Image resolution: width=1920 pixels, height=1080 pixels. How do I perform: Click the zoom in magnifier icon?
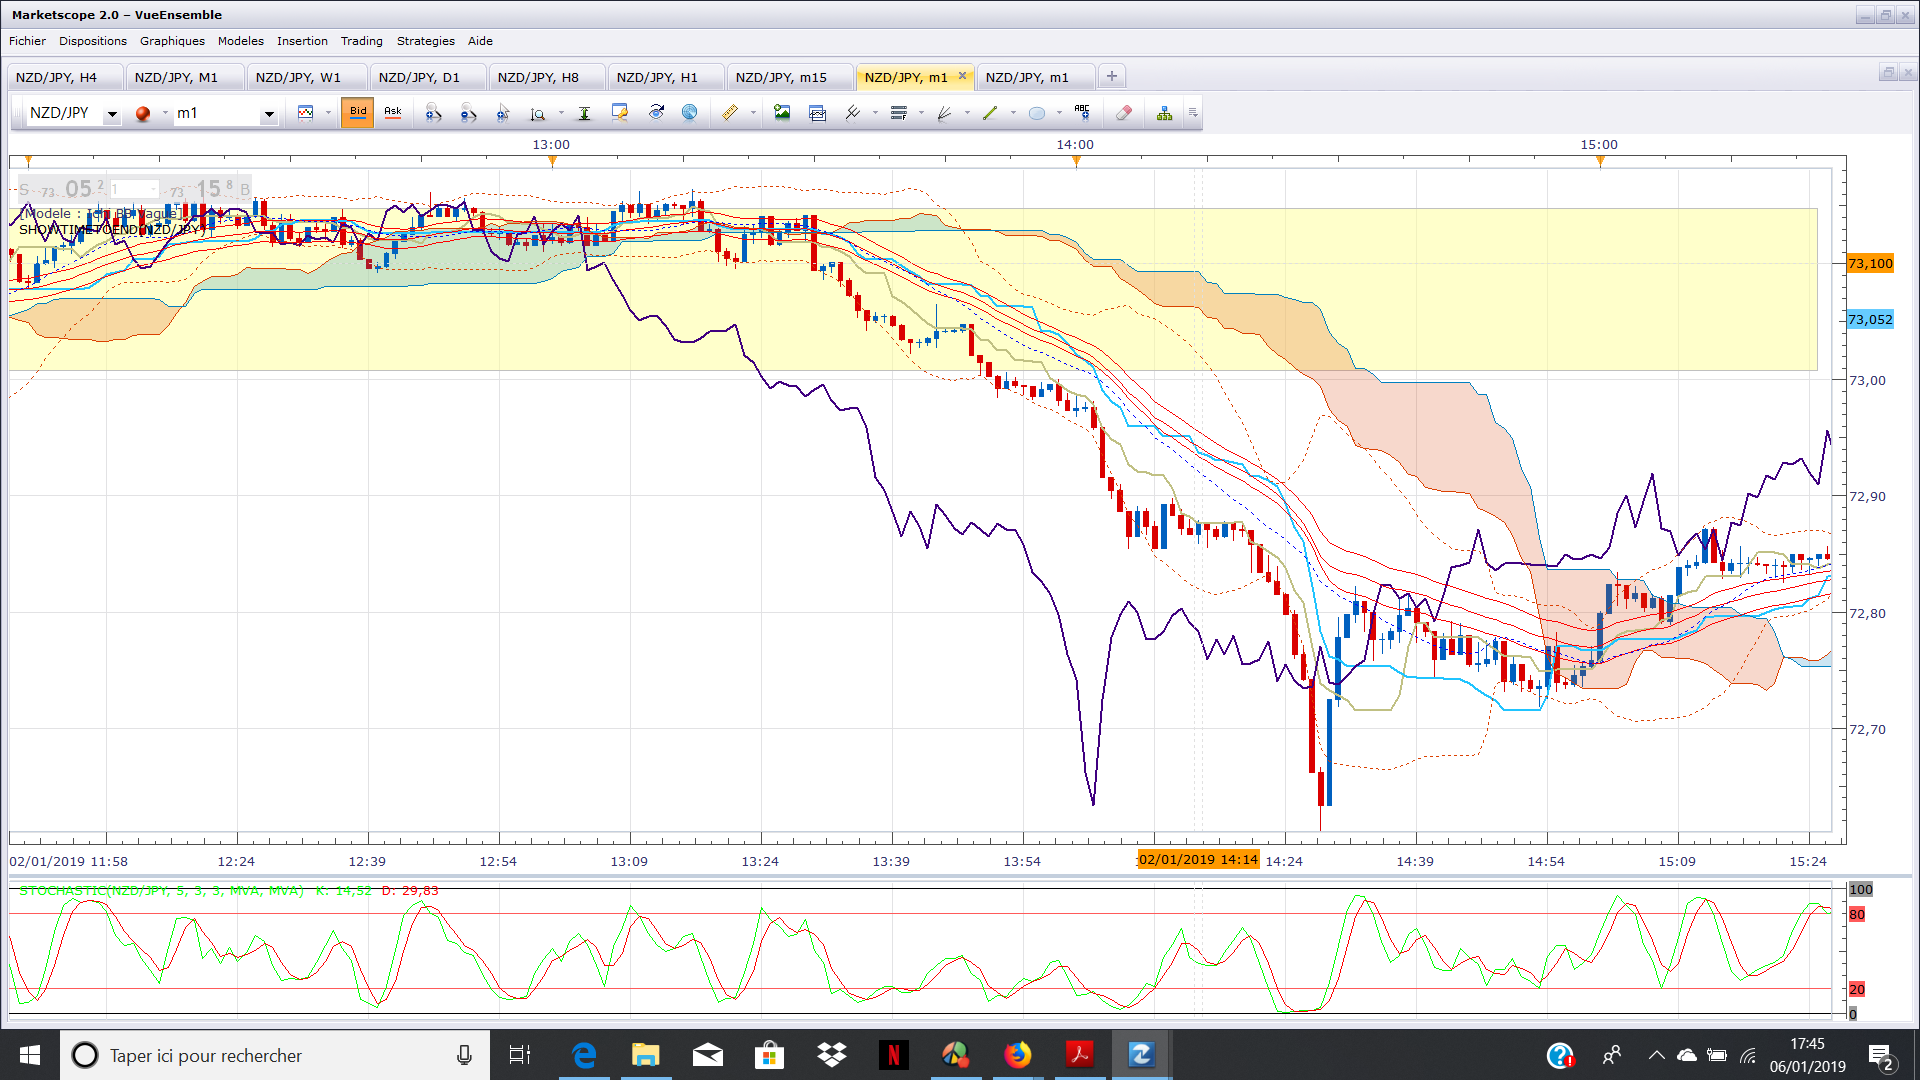click(433, 113)
